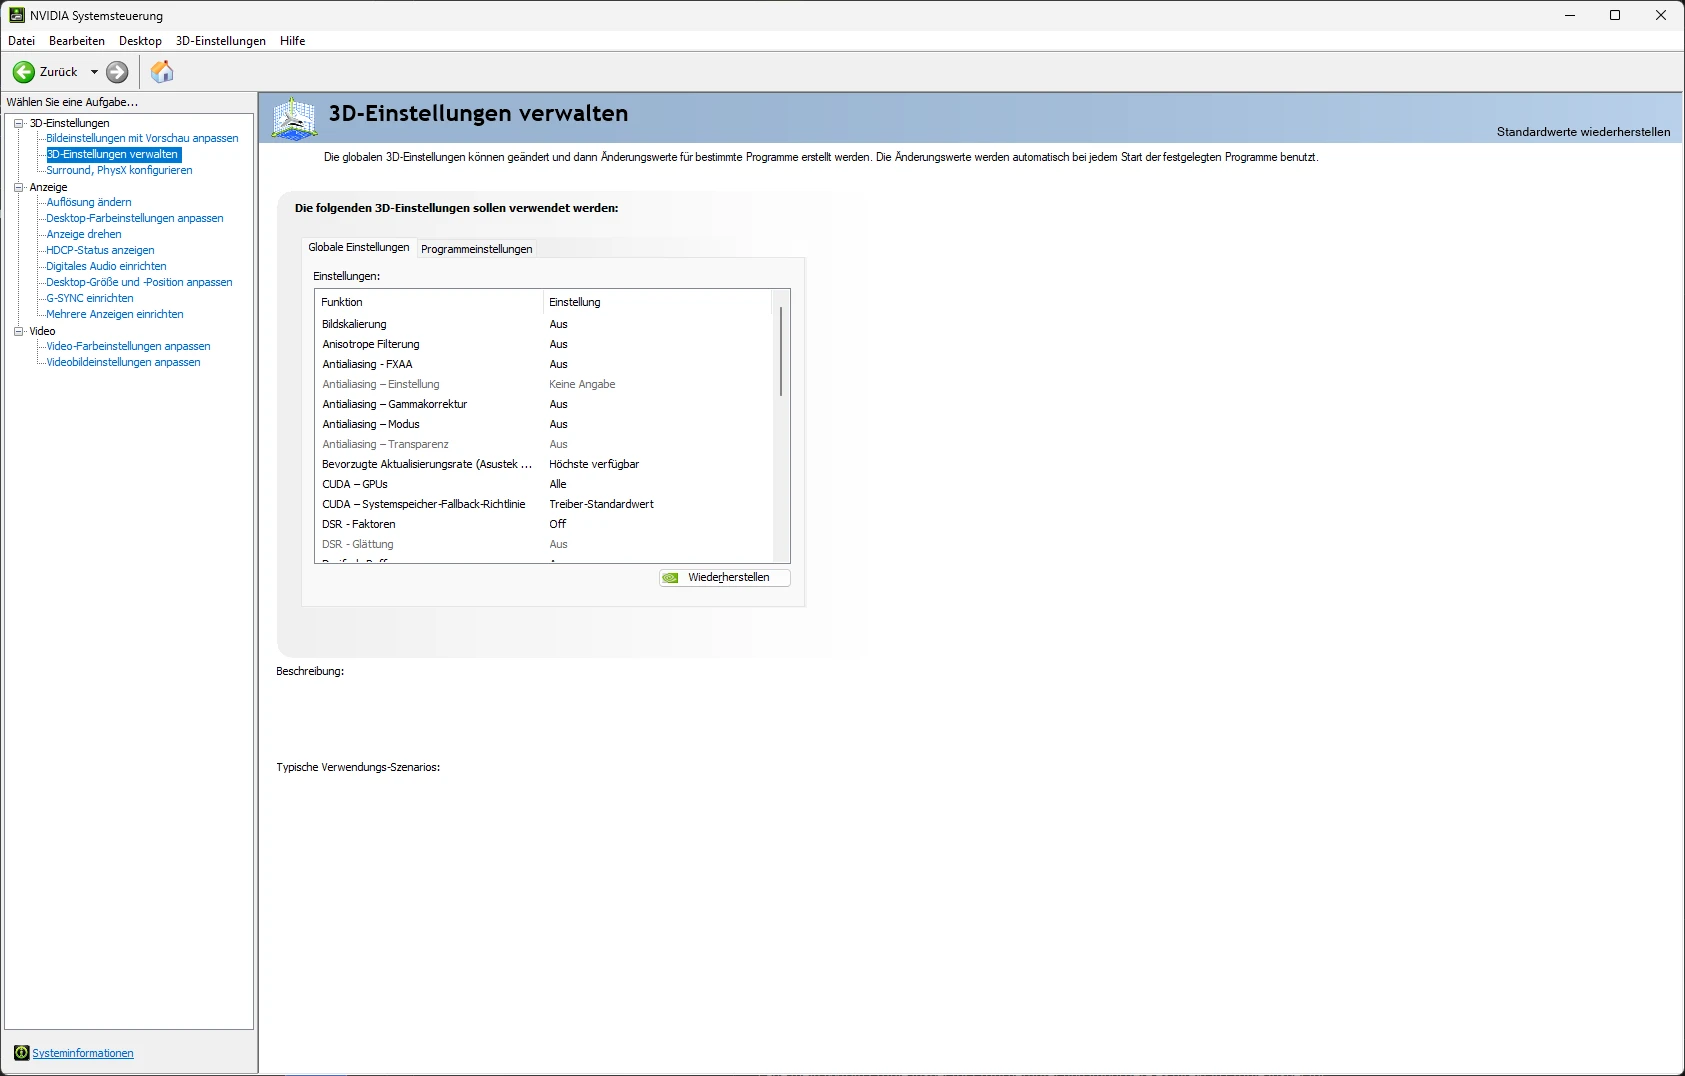The height and width of the screenshot is (1076, 1685).
Task: Select the Antialiasing – Gammakorrektur row
Action: coord(544,404)
